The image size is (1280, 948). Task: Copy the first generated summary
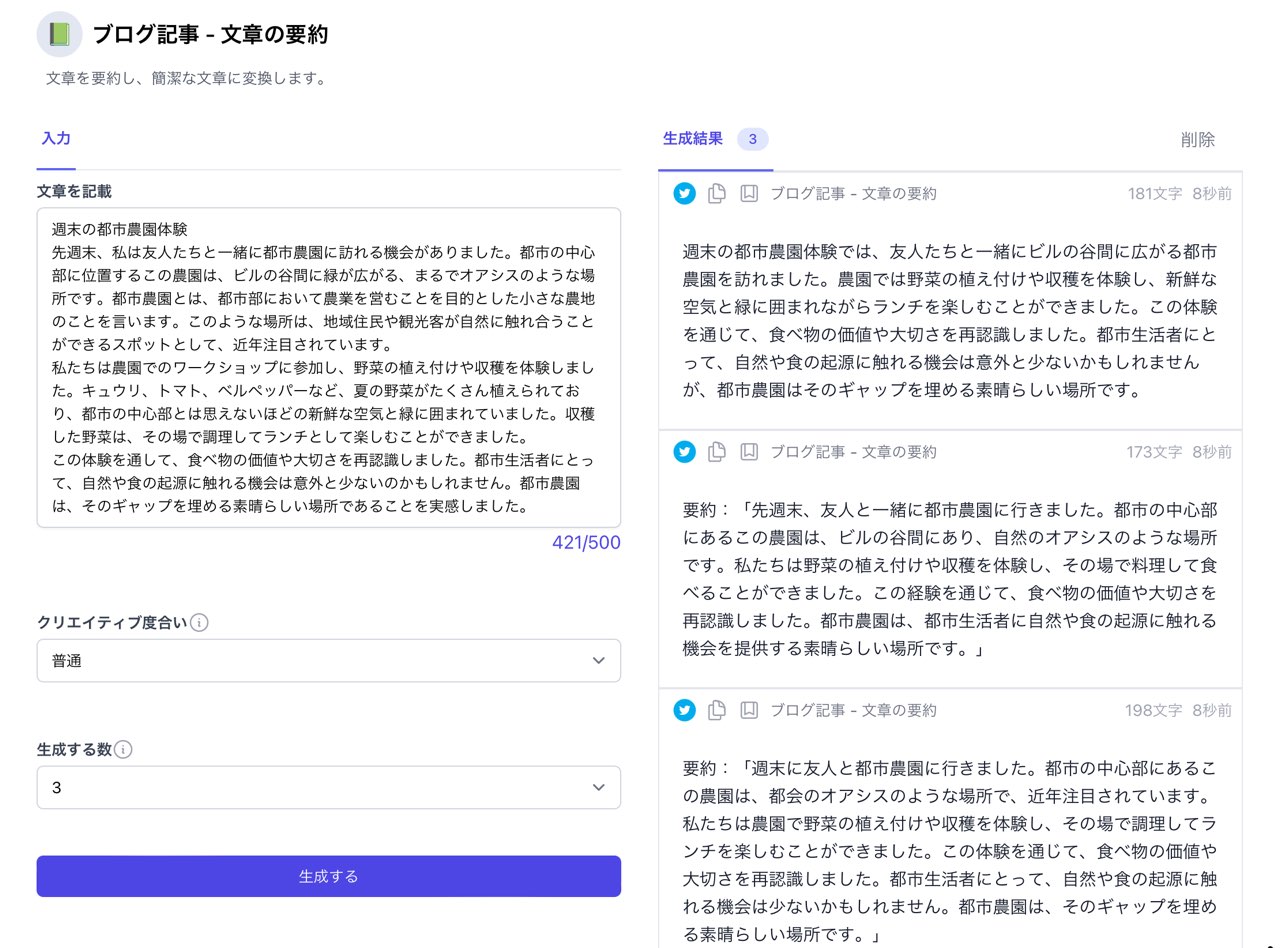716,194
